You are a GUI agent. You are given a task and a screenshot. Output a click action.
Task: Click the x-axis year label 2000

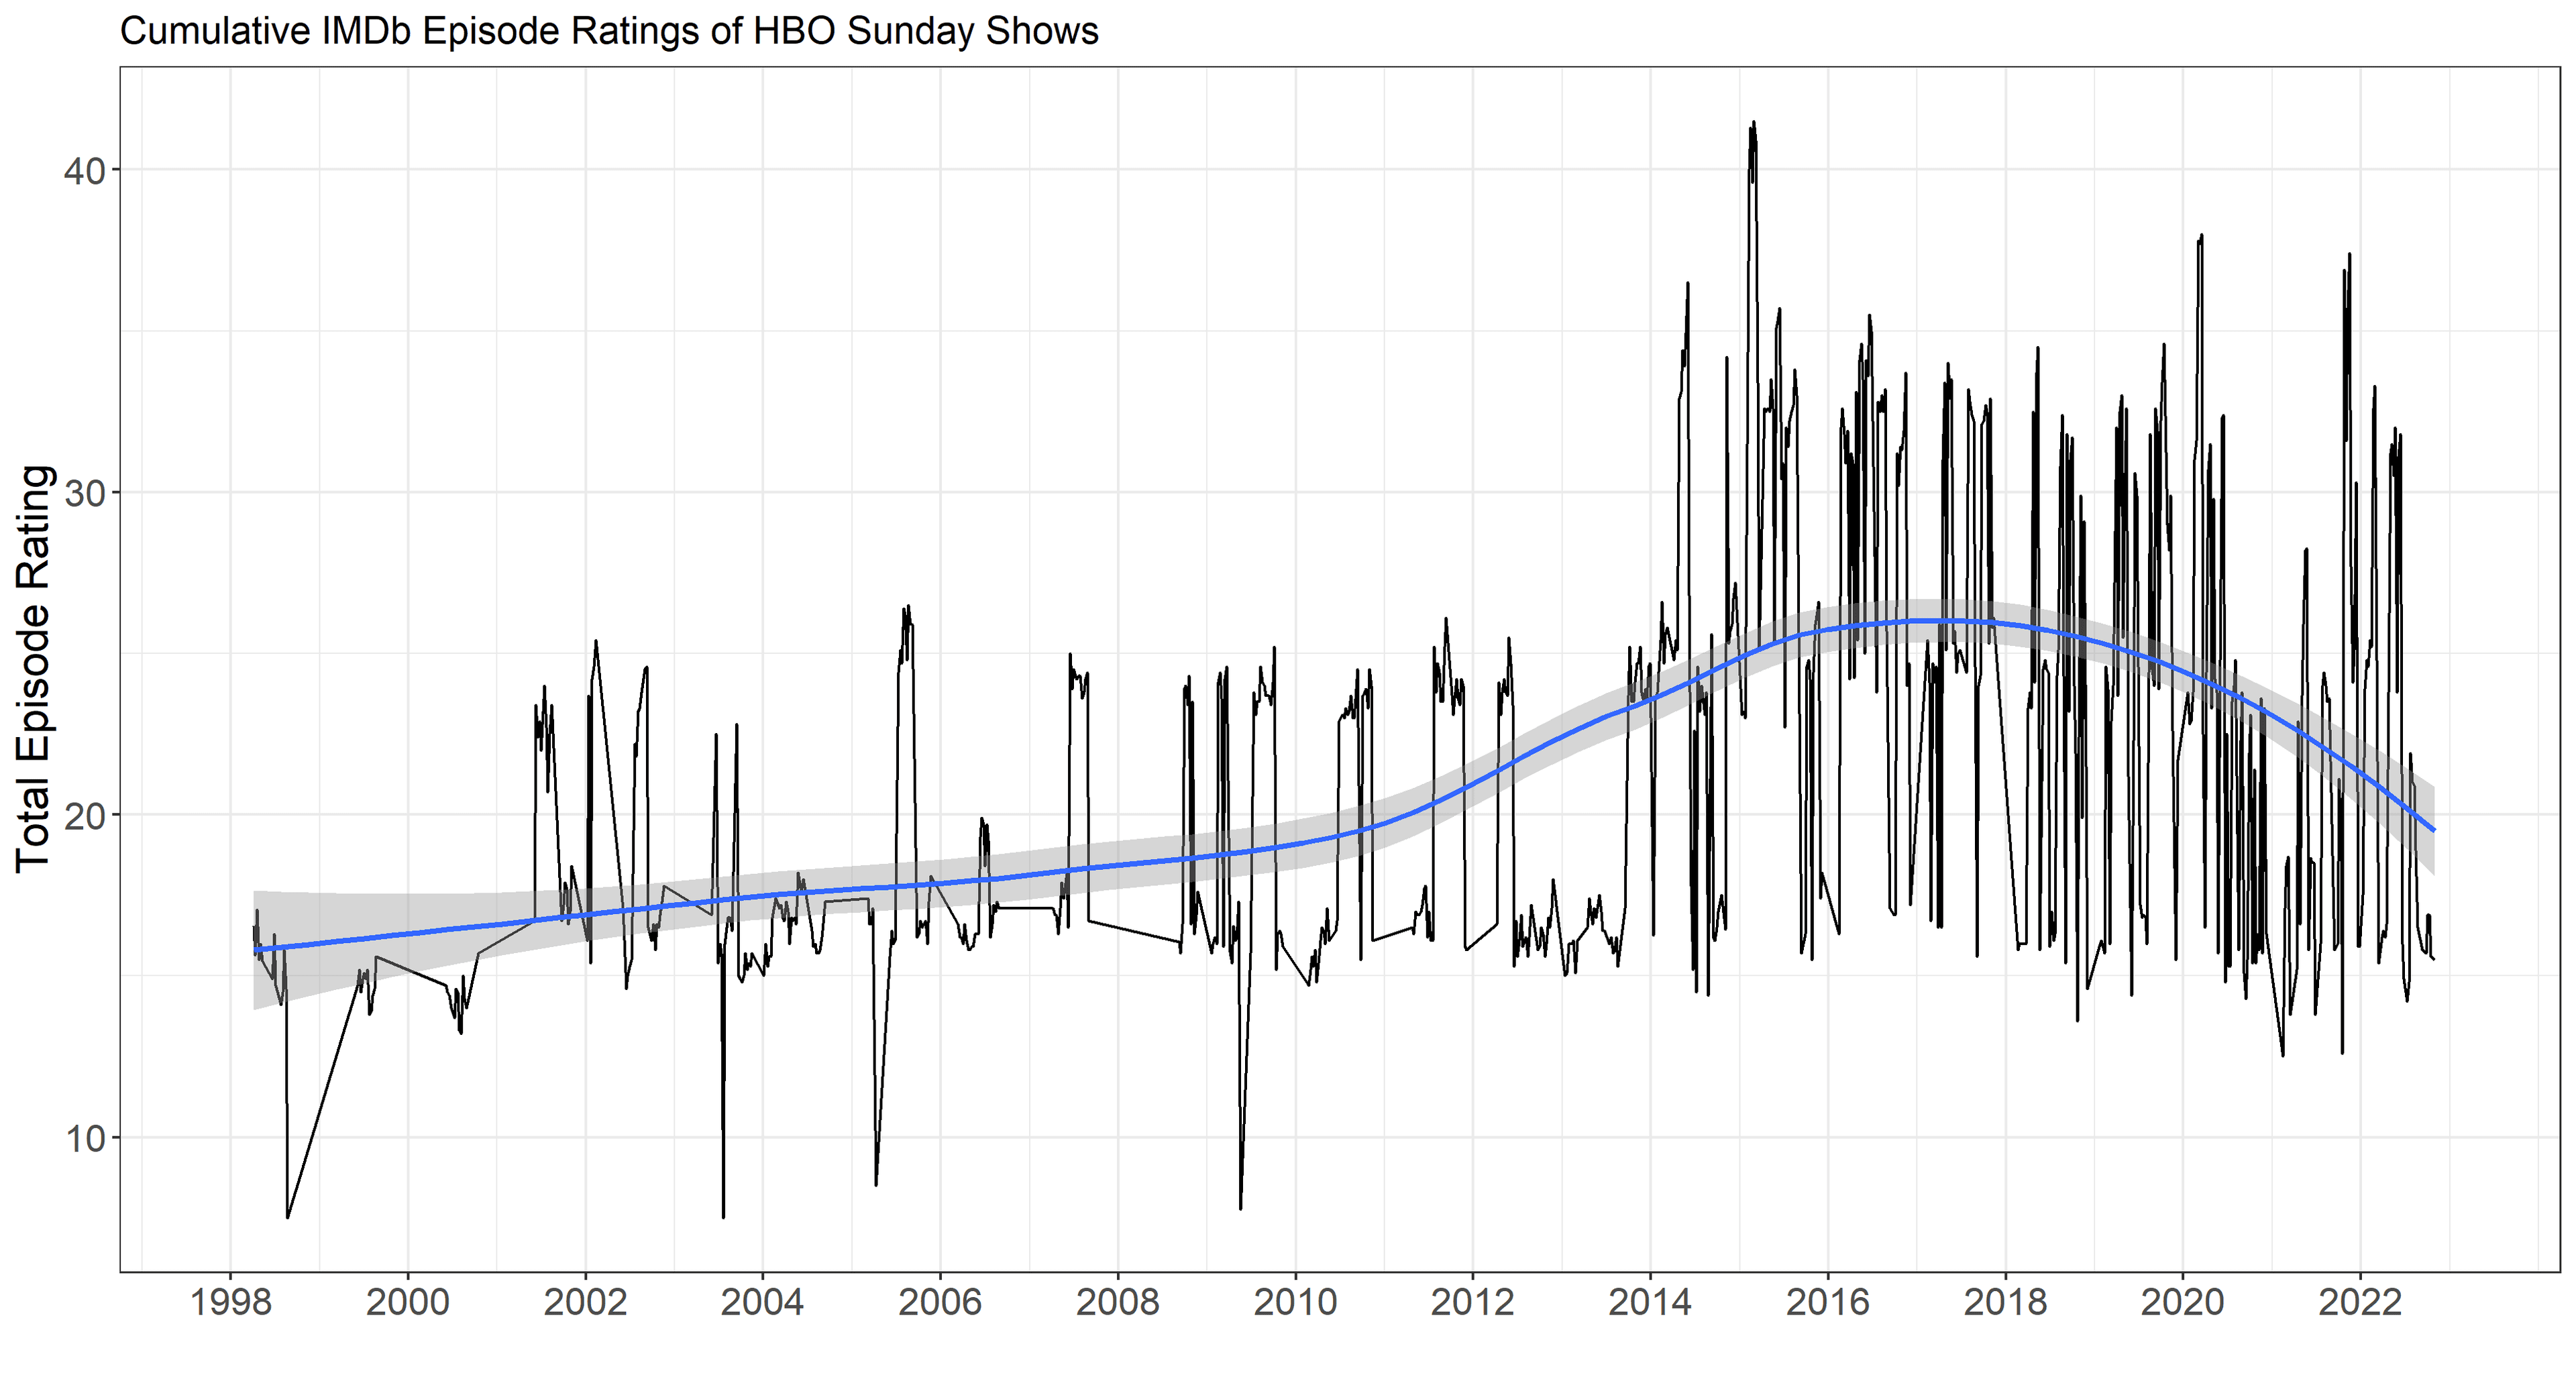click(407, 1302)
